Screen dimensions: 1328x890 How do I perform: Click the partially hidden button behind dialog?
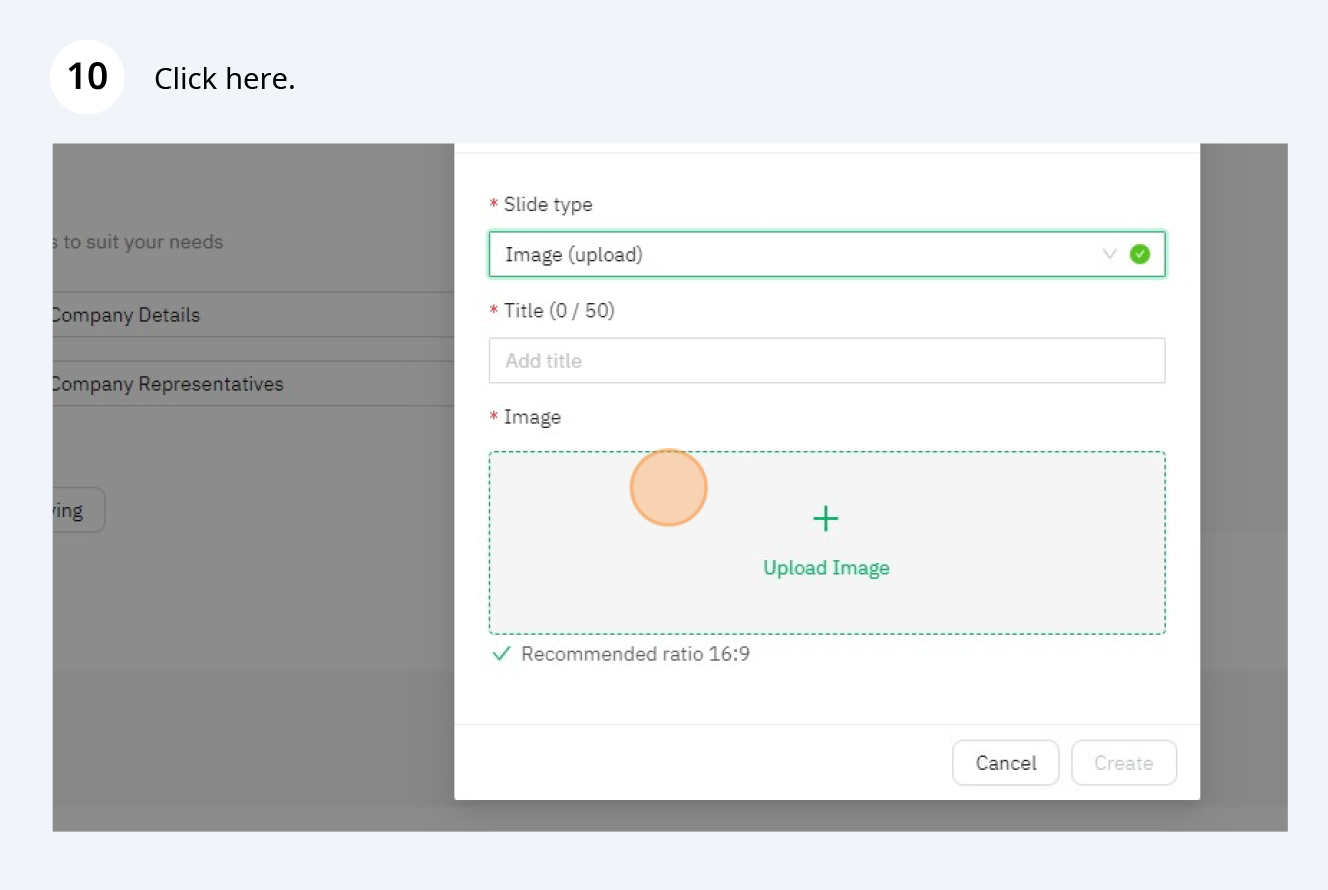click(78, 510)
